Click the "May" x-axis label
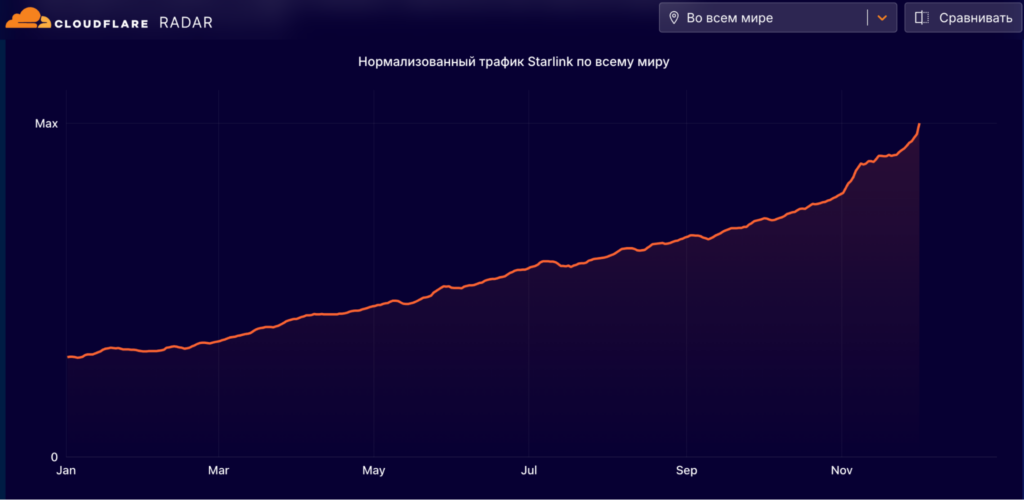The height and width of the screenshot is (500, 1024). [374, 470]
